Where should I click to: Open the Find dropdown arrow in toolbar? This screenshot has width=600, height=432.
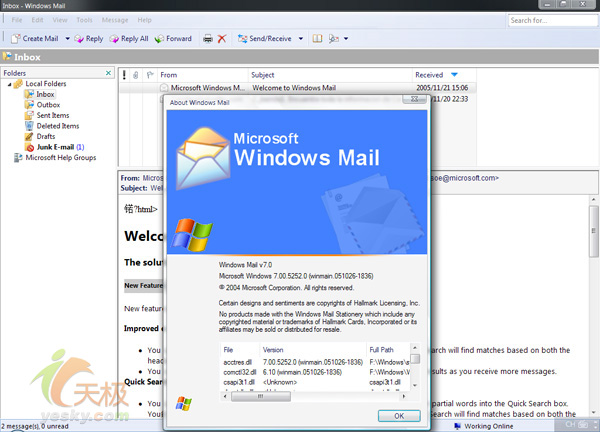346,39
